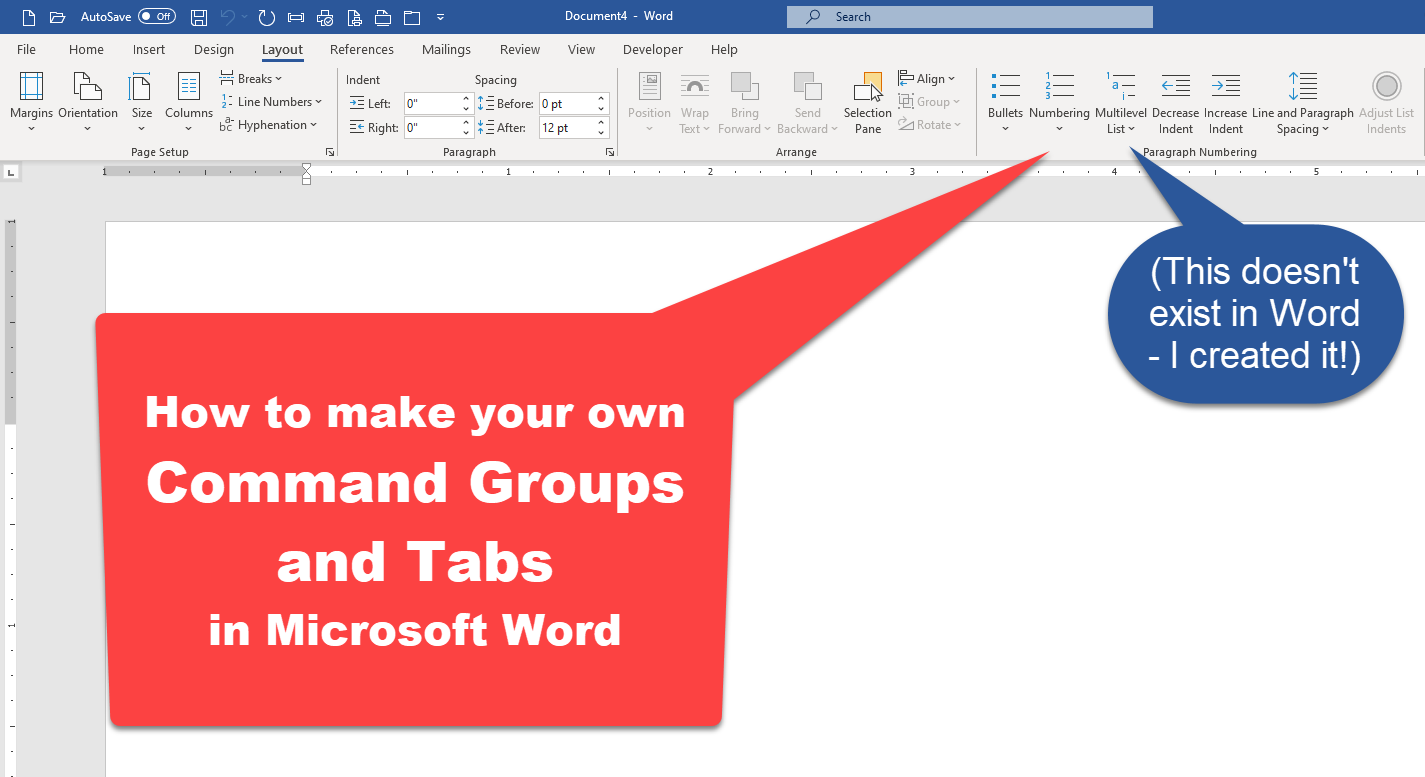
Task: Switch to the Insert tab
Action: [x=149, y=49]
